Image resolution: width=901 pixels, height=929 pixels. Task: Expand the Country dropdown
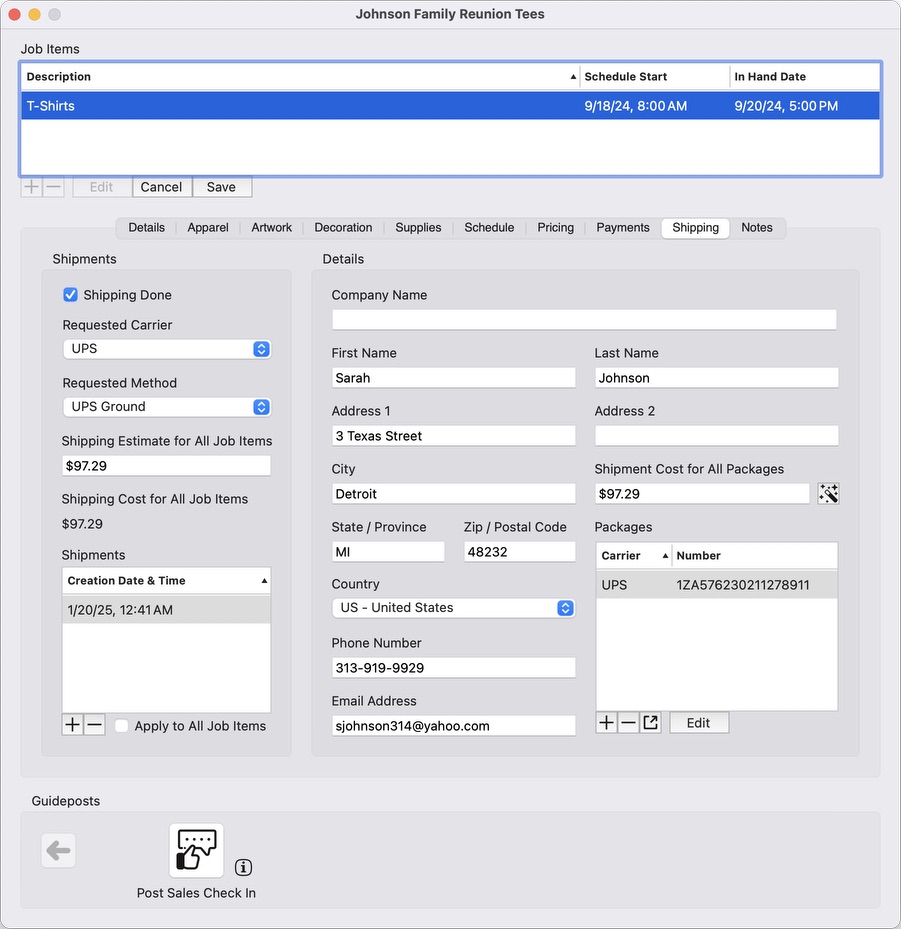(x=453, y=608)
